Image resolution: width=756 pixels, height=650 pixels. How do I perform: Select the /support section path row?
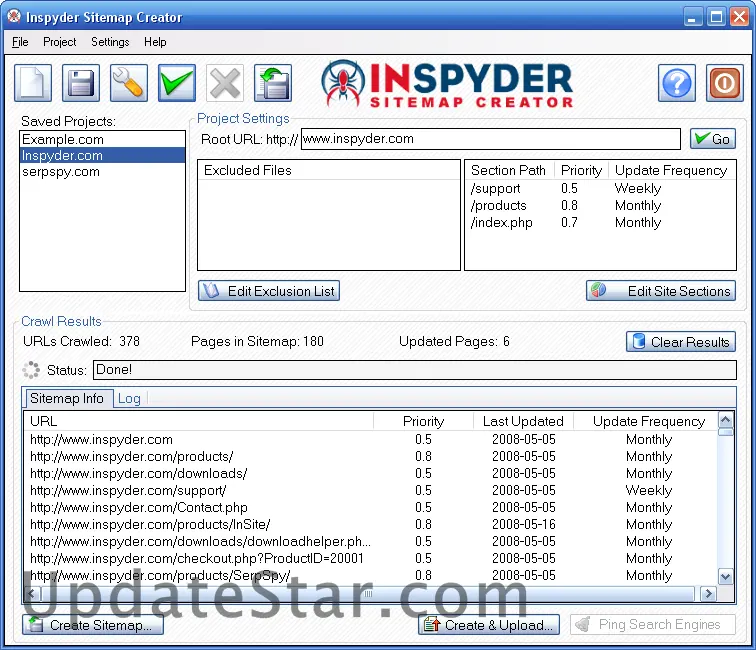coord(600,189)
